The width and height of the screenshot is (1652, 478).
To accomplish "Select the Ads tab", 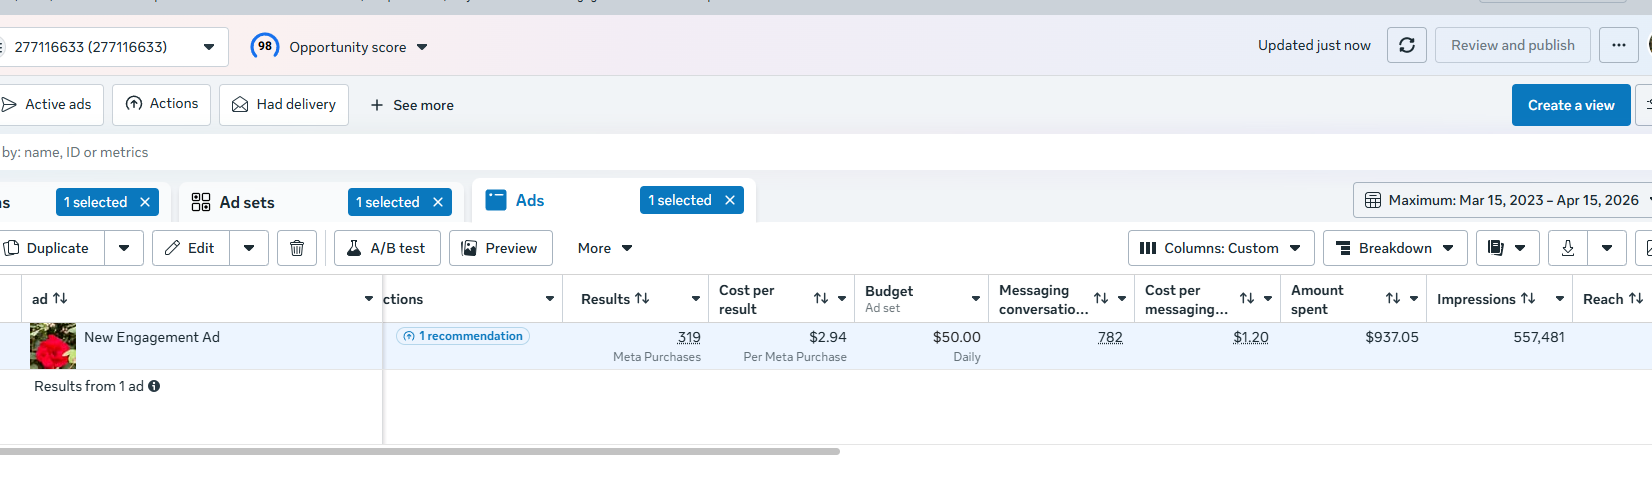I will pos(529,200).
